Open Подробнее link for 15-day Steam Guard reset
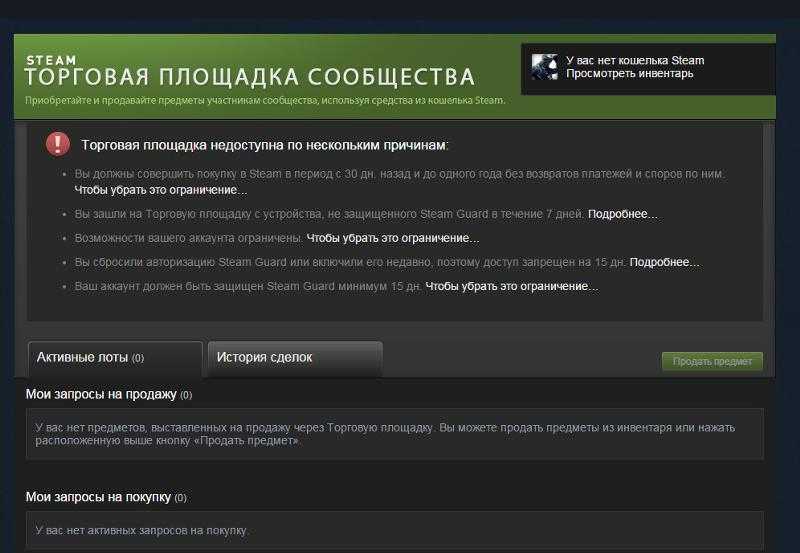Viewport: 800px width, 553px height. [665, 262]
